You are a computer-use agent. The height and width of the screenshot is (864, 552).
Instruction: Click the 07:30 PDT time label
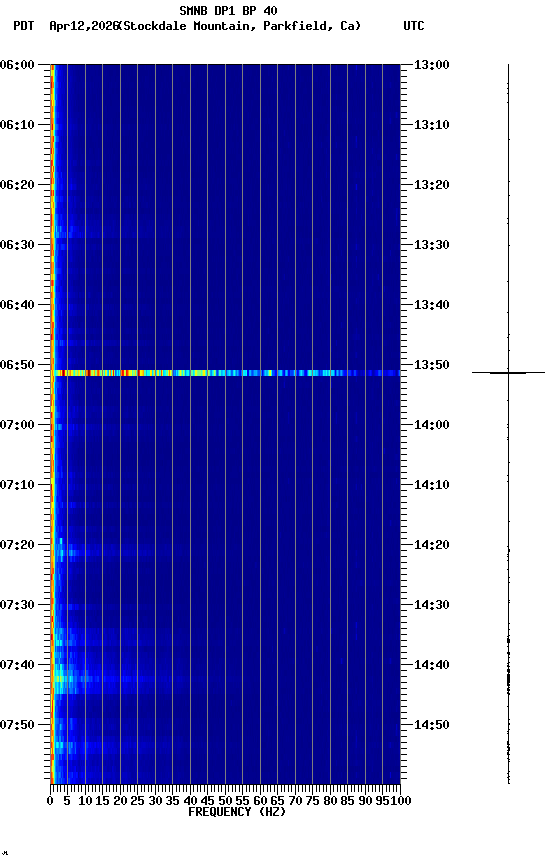[x=17, y=606]
